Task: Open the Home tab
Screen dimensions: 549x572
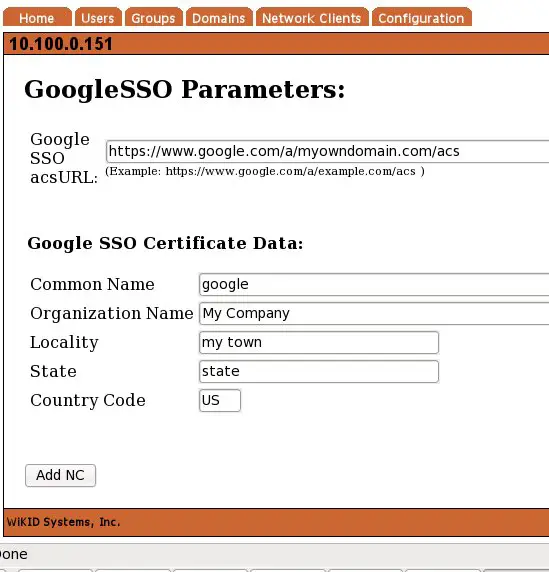Action: 37,17
